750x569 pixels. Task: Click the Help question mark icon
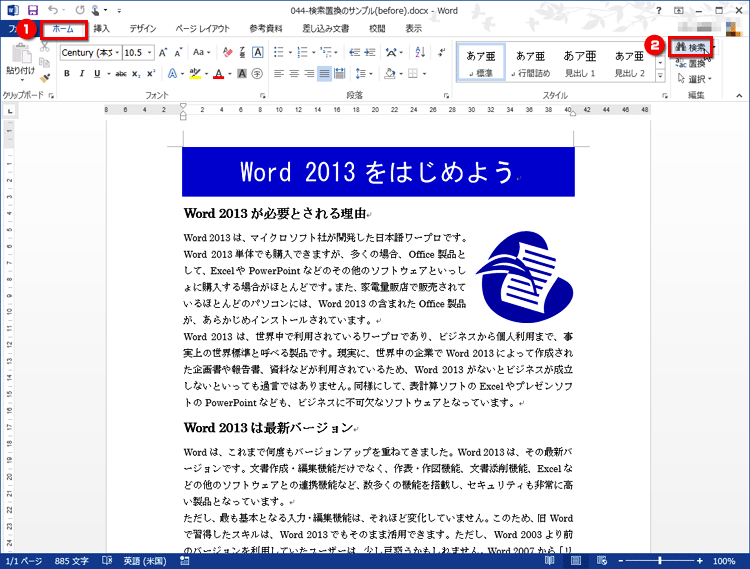tap(659, 10)
